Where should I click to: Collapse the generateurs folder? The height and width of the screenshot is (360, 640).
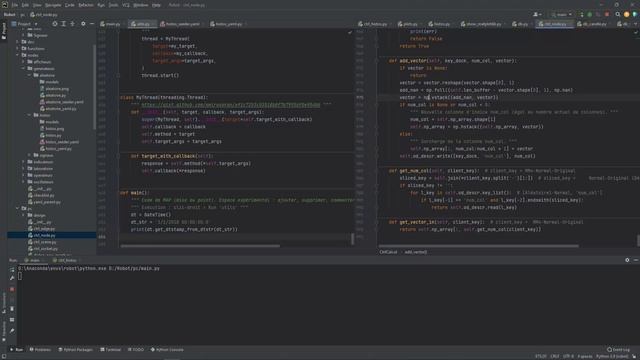24,69
